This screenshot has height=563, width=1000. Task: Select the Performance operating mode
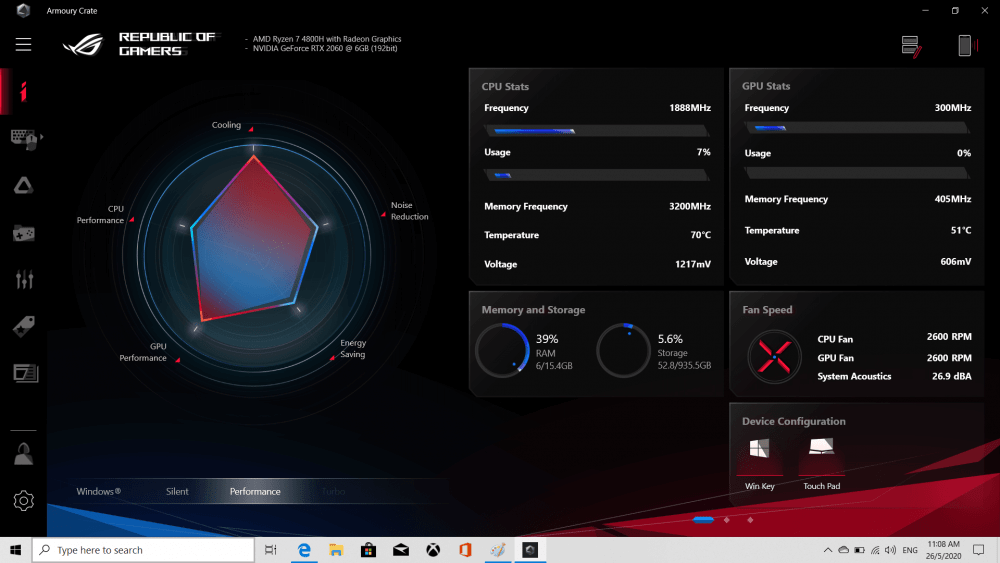(x=255, y=492)
